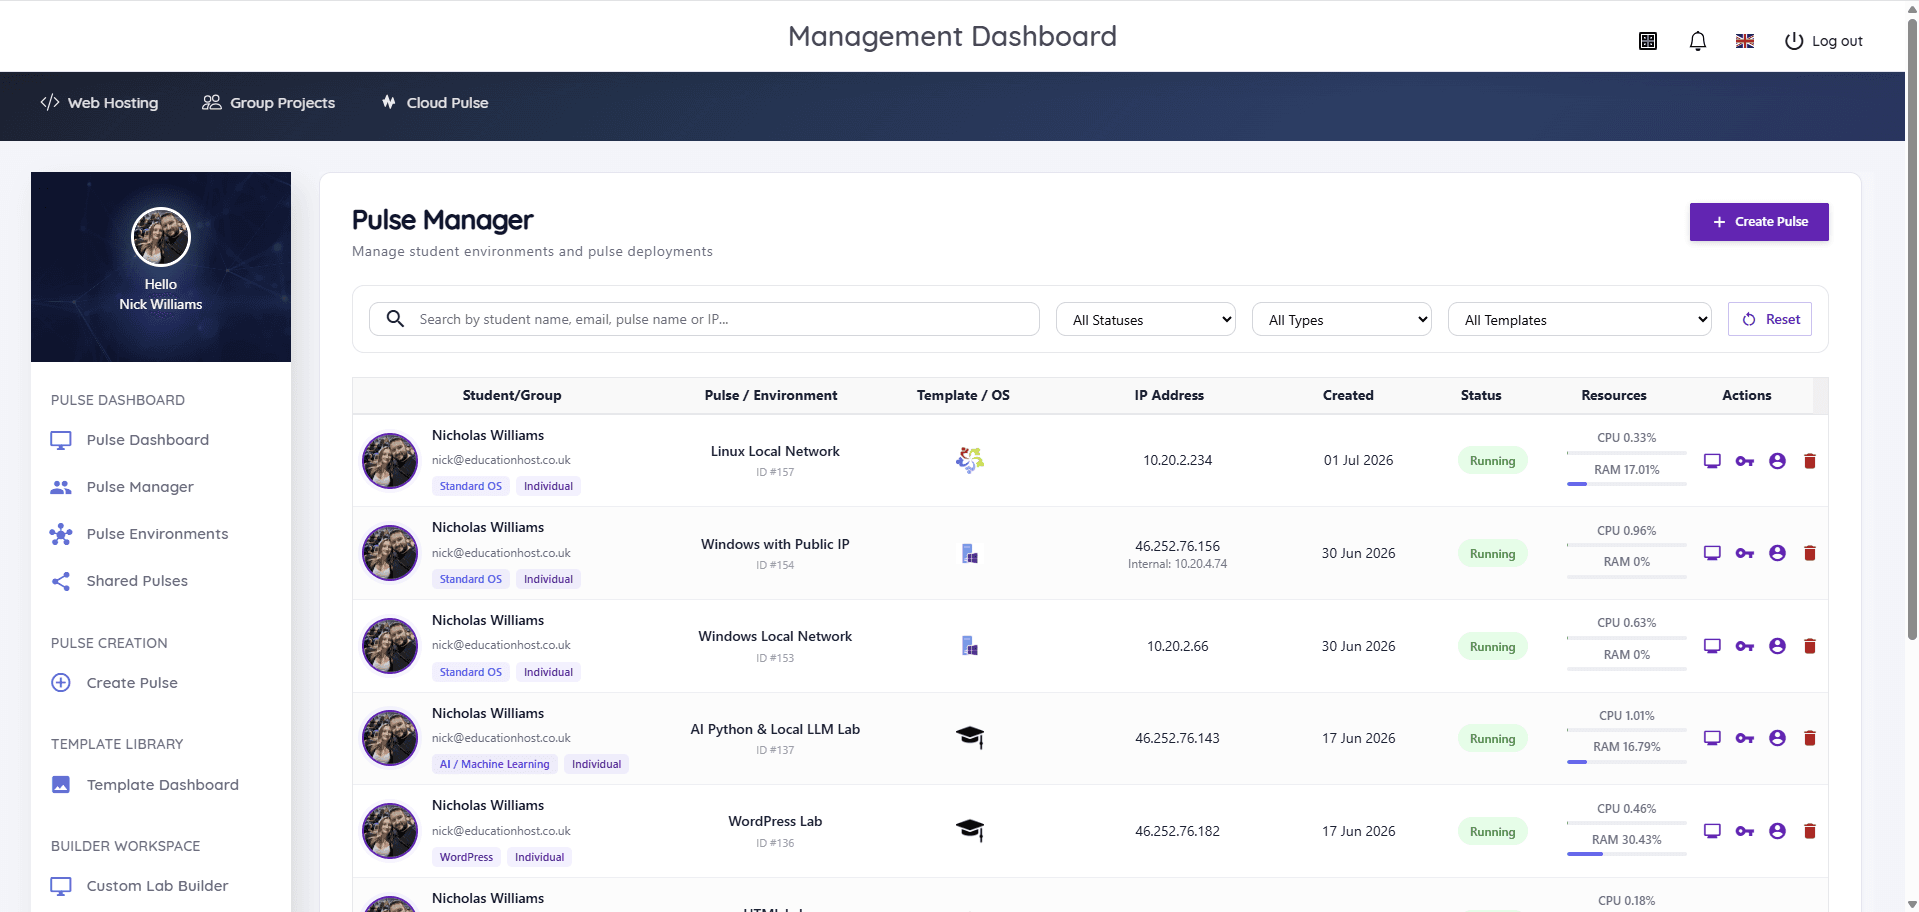Click user icon in AI Python LLM Lab row
Image resolution: width=1919 pixels, height=912 pixels.
click(x=1777, y=738)
